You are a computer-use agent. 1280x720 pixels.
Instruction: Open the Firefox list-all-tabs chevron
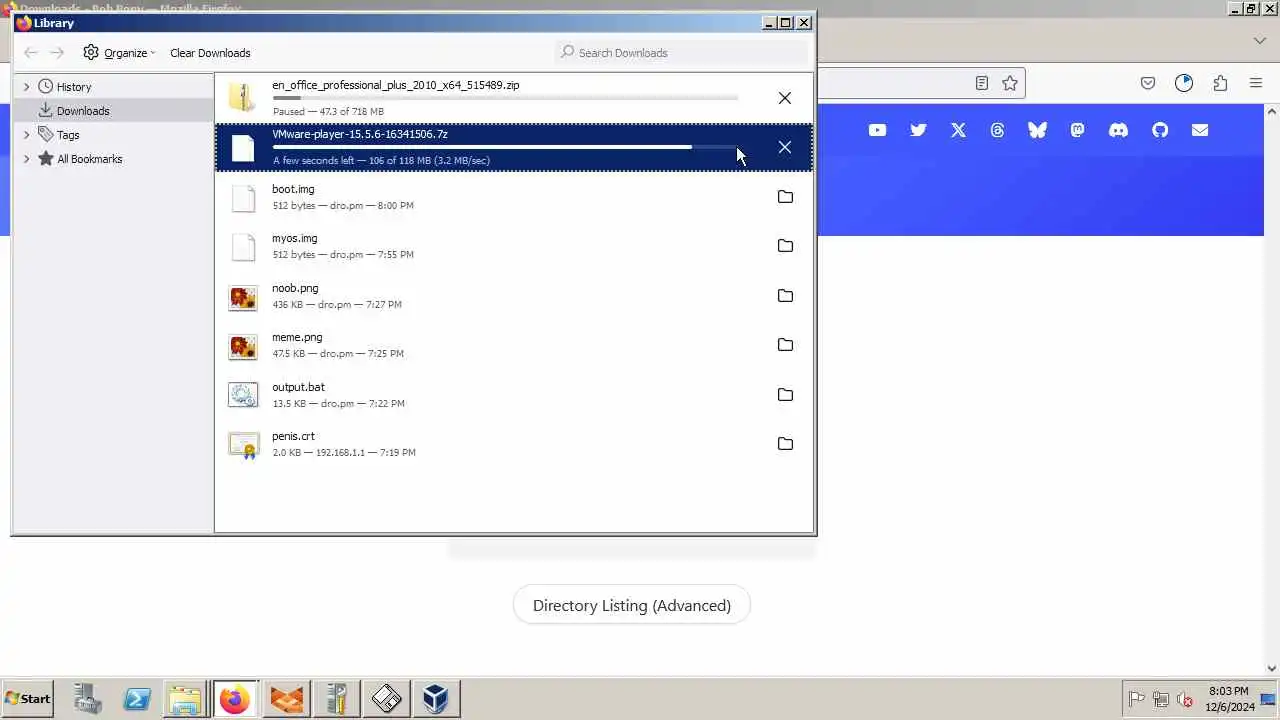1260,41
